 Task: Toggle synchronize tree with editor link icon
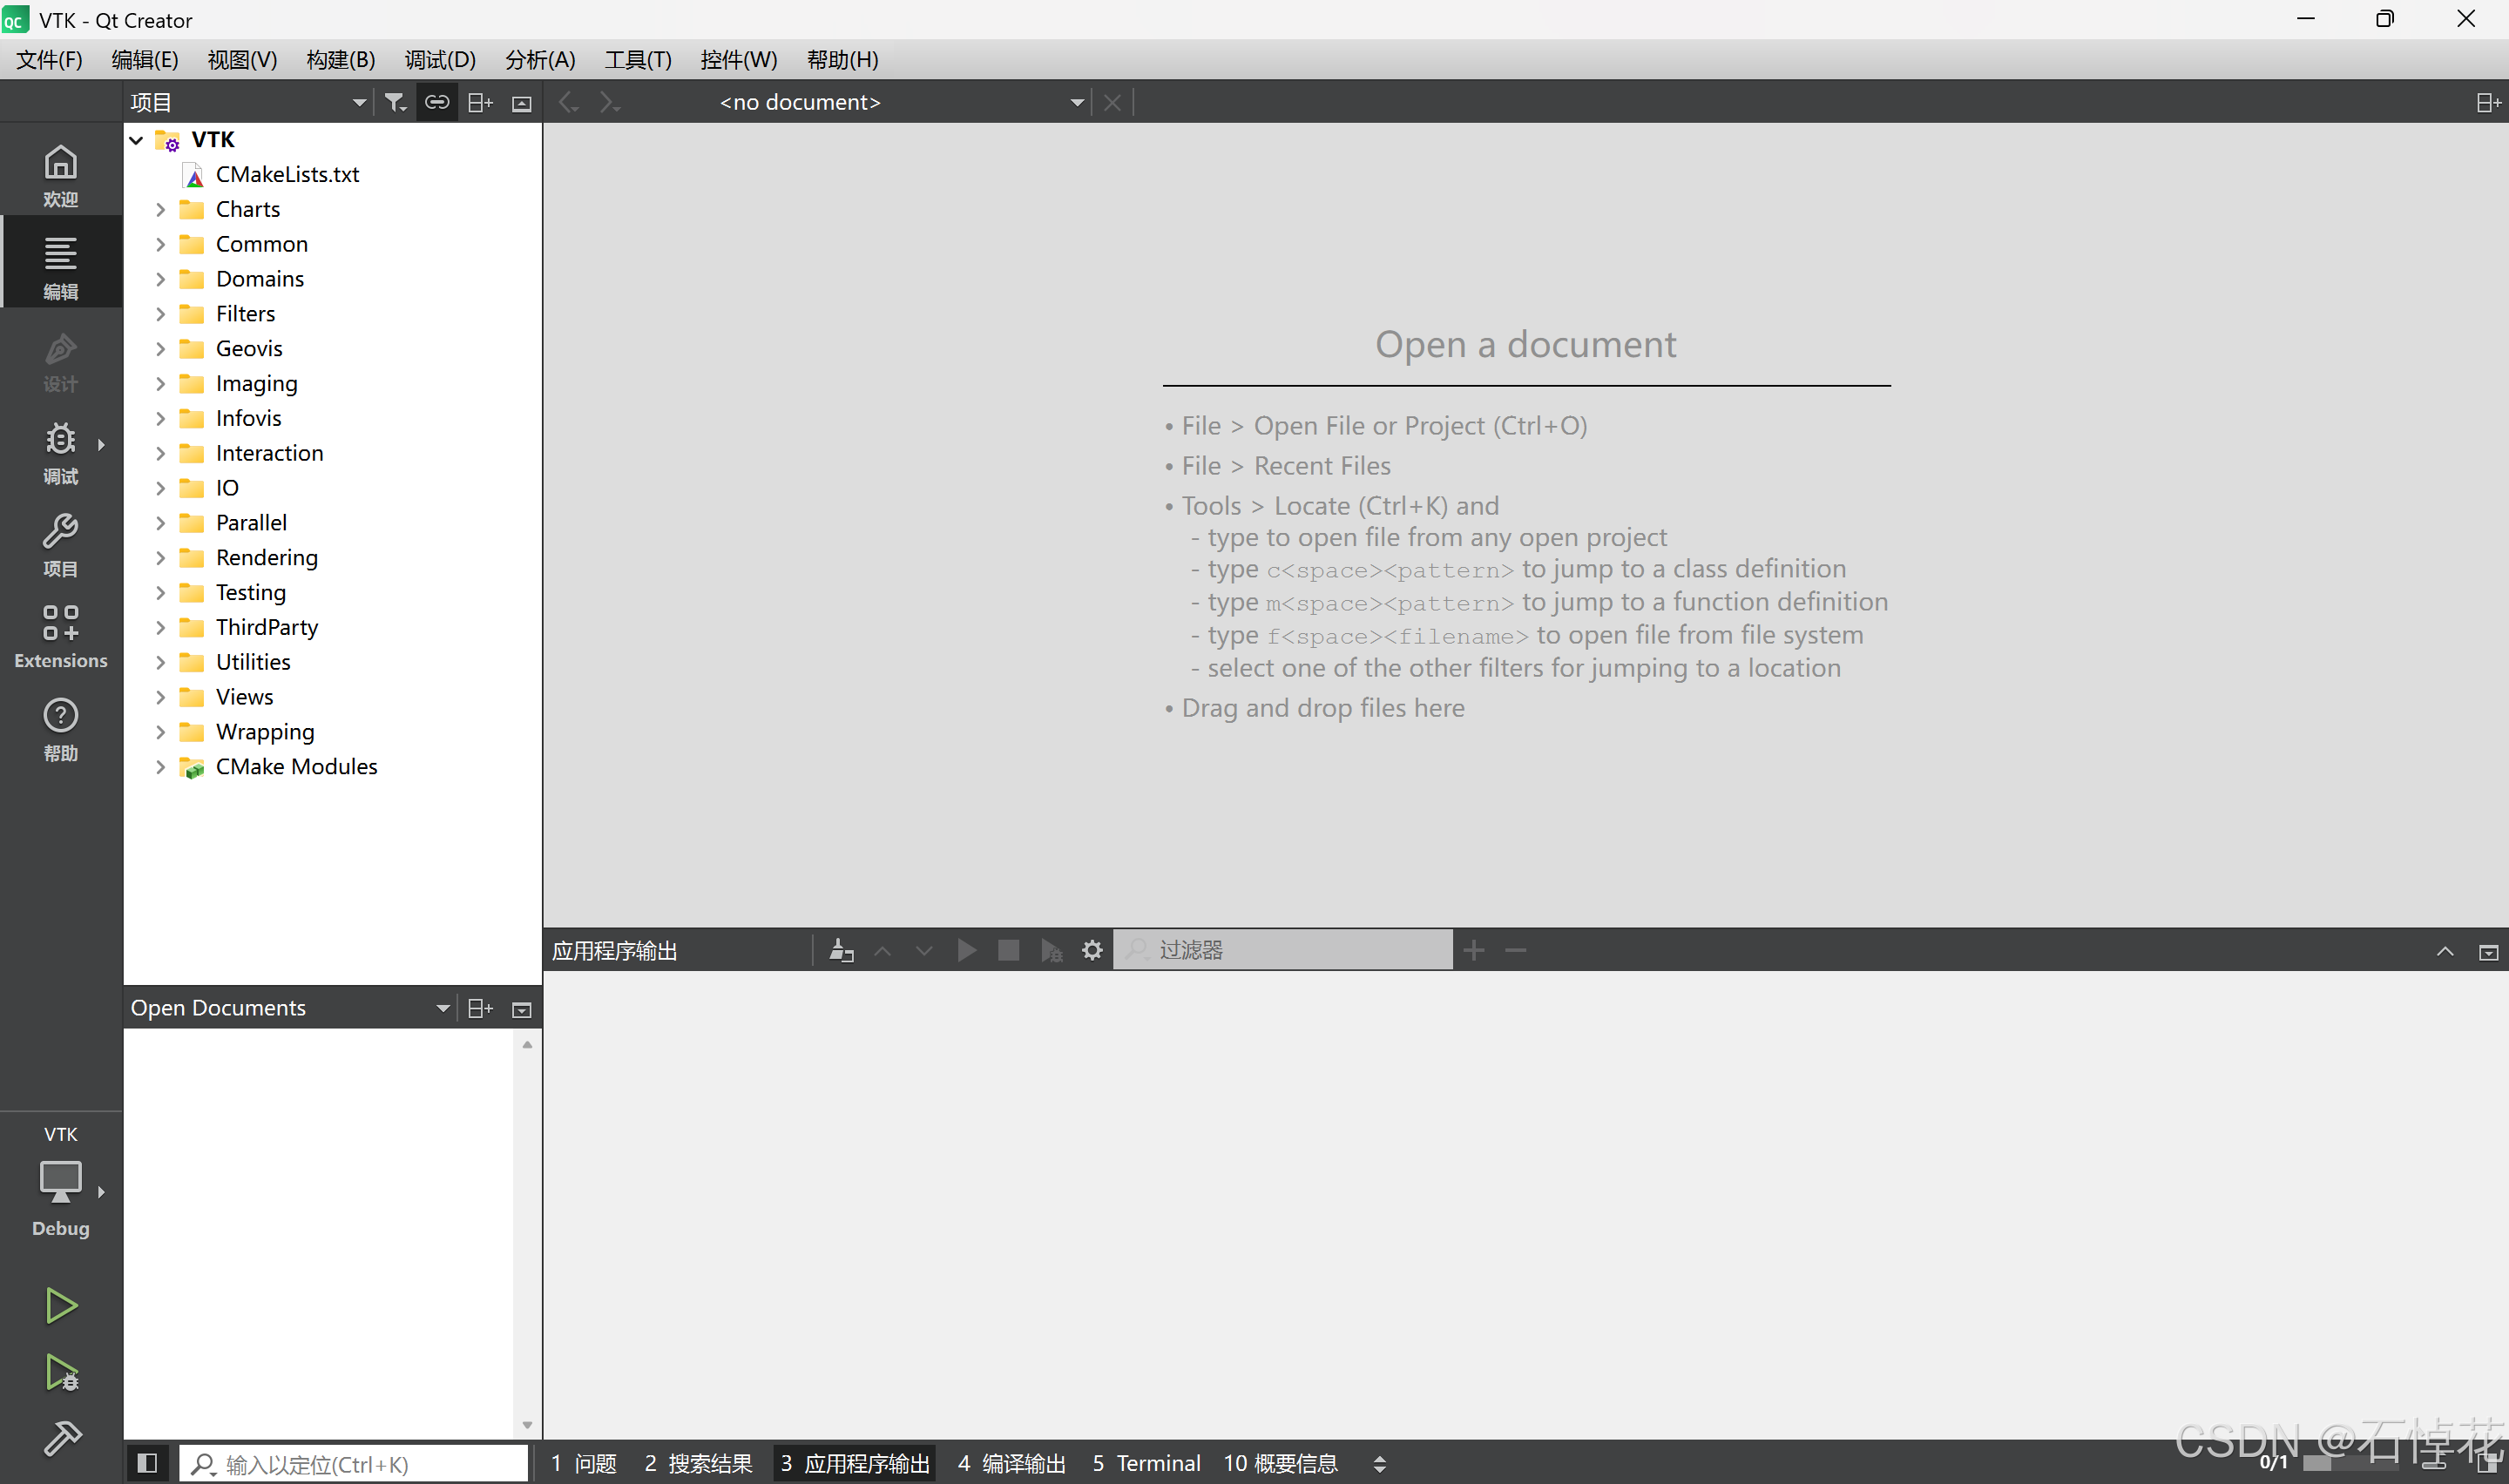436,101
